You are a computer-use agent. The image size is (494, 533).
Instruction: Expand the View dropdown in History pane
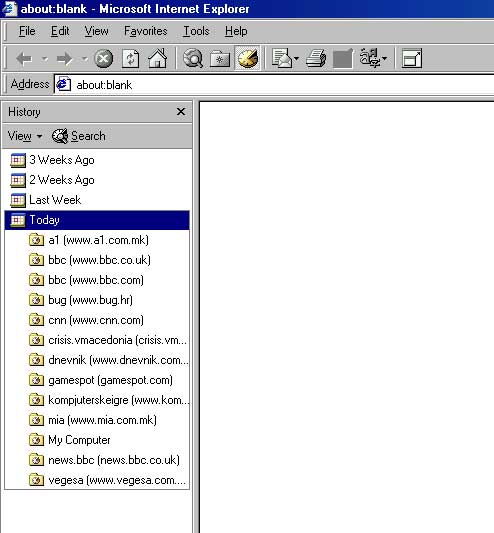click(24, 136)
